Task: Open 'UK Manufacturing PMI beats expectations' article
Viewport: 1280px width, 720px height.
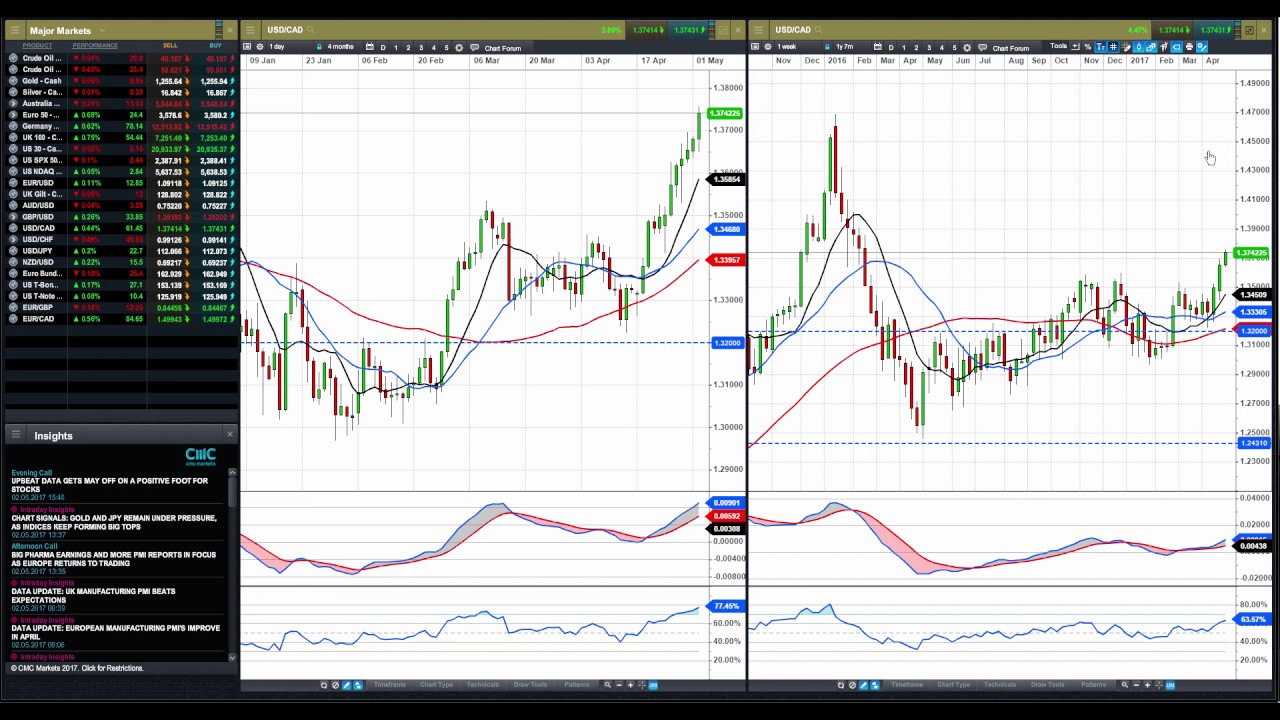Action: tap(93, 596)
